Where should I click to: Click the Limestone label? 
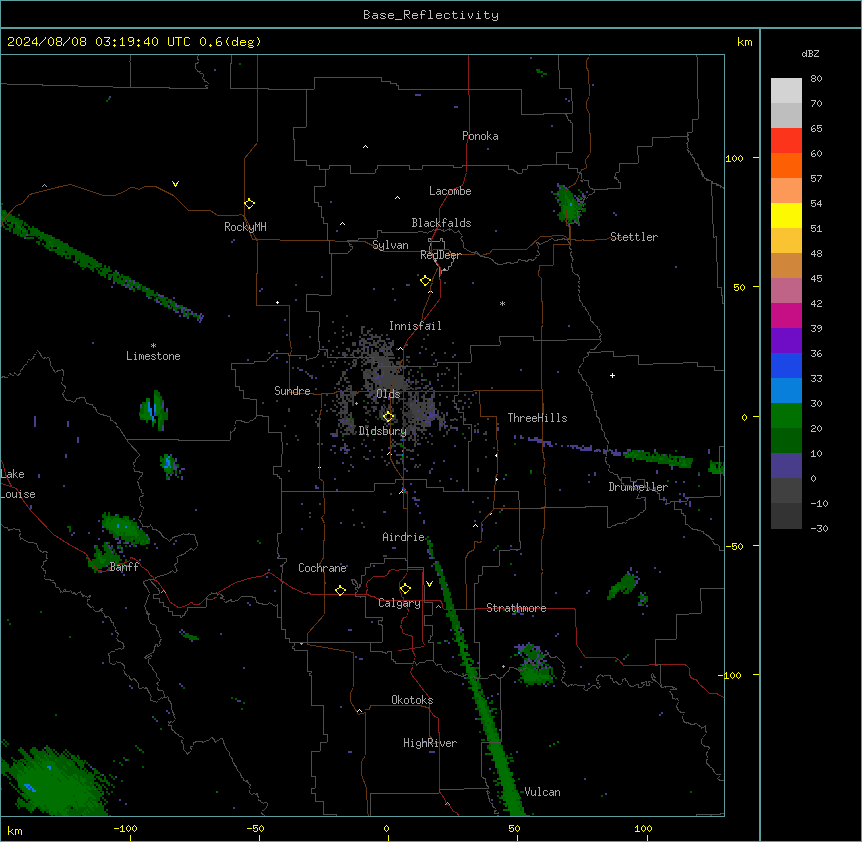(153, 356)
